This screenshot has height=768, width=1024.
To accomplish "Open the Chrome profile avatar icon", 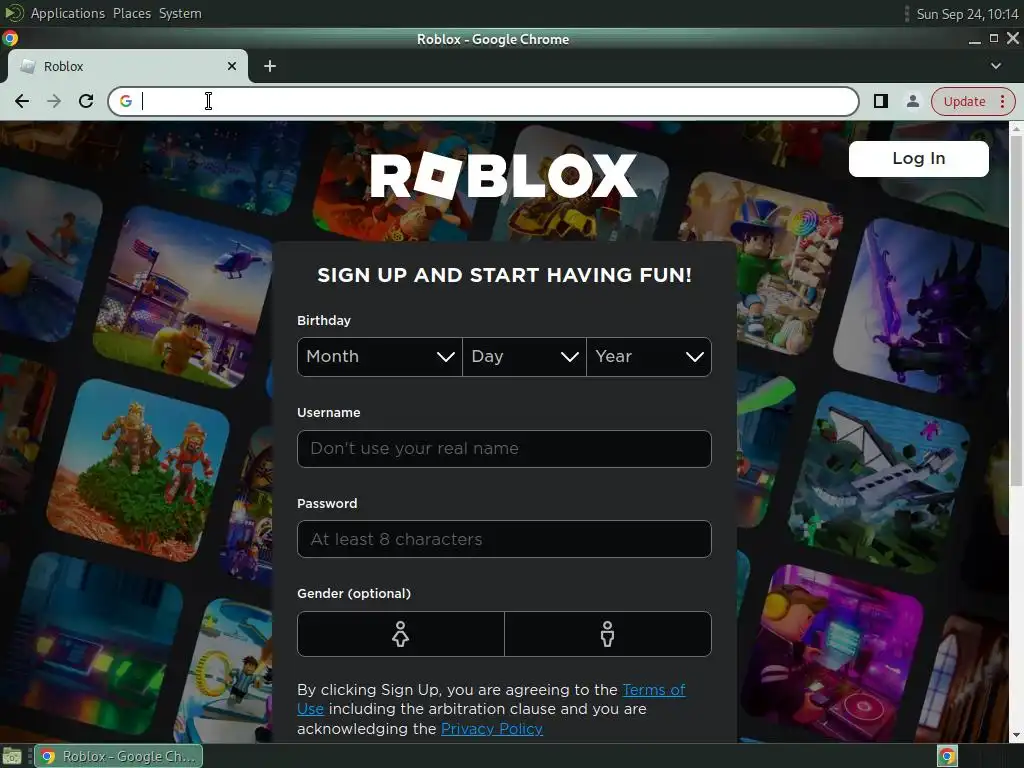I will coord(912,101).
